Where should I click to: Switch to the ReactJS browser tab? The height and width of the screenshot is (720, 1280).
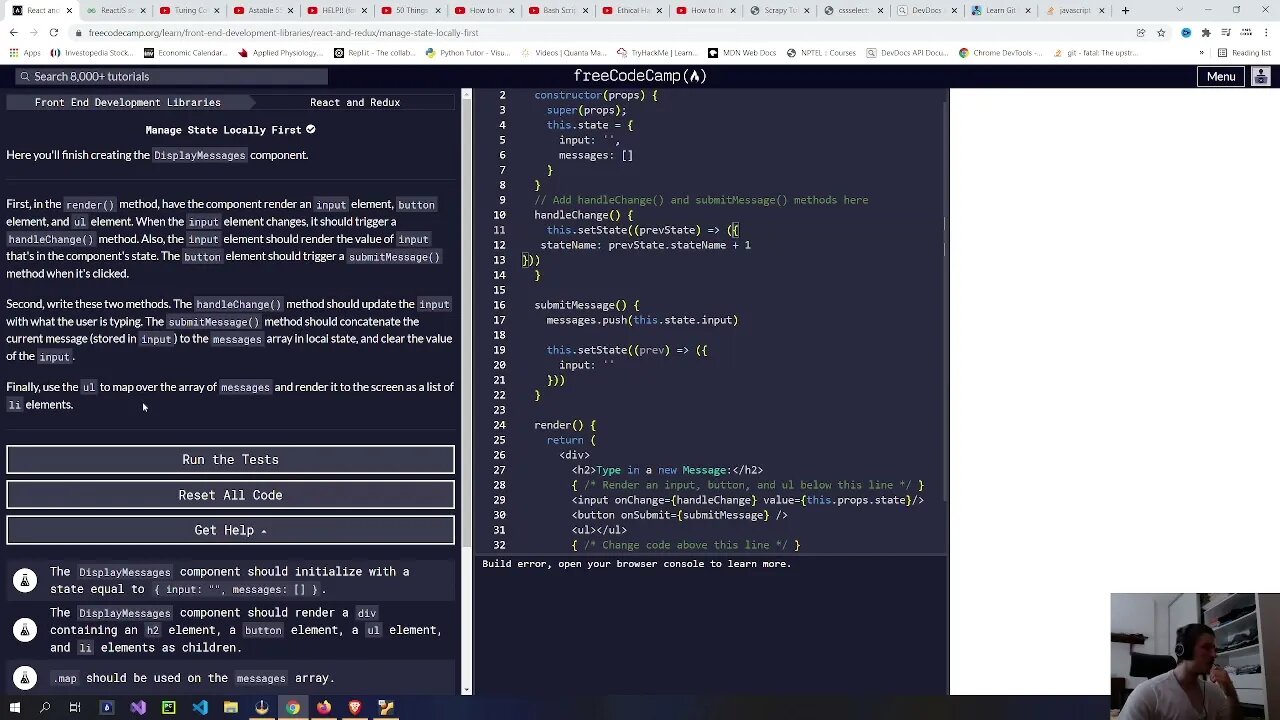(117, 10)
